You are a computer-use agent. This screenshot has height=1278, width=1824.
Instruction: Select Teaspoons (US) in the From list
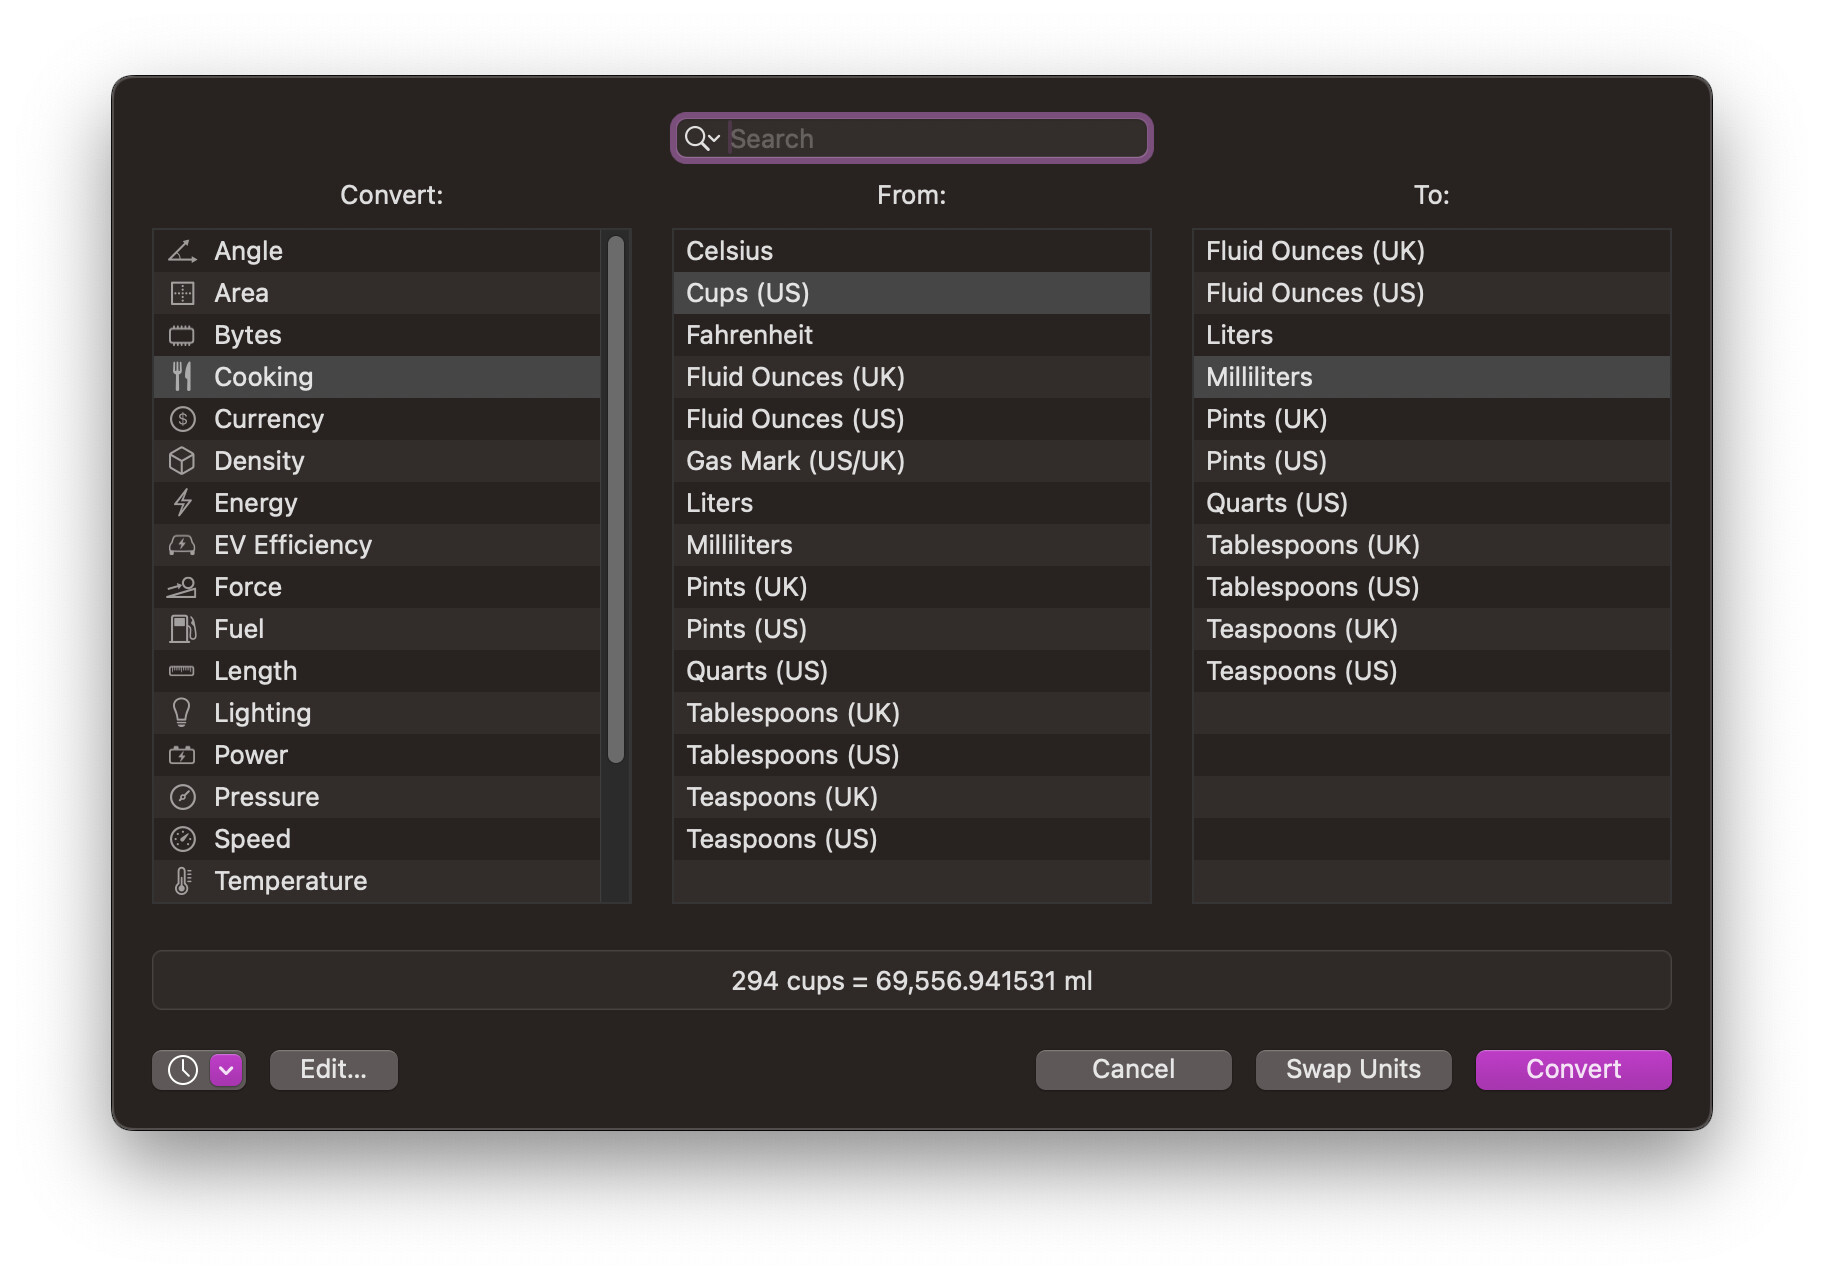tap(912, 839)
